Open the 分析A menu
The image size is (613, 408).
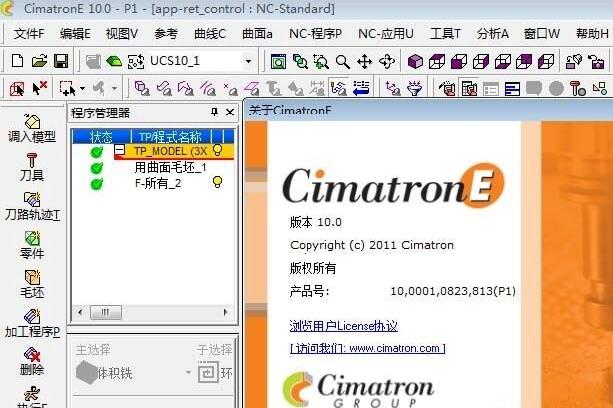[x=493, y=34]
